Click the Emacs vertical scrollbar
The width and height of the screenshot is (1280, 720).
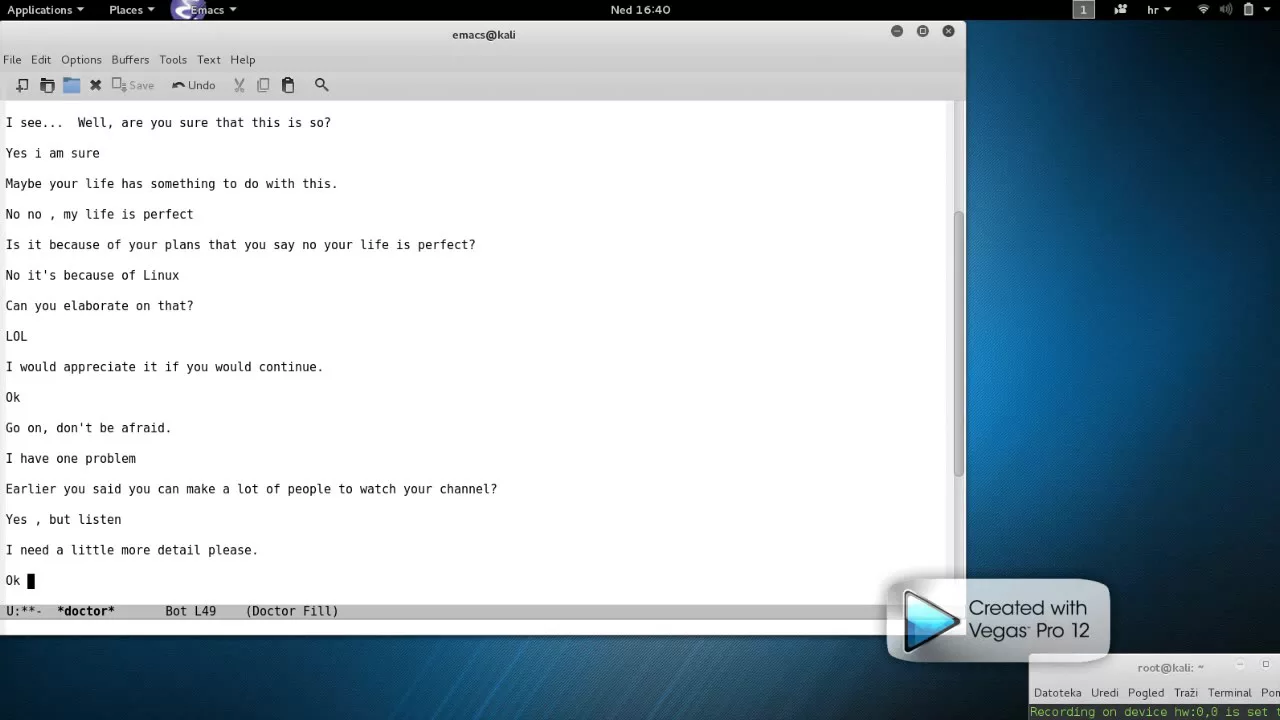958,343
